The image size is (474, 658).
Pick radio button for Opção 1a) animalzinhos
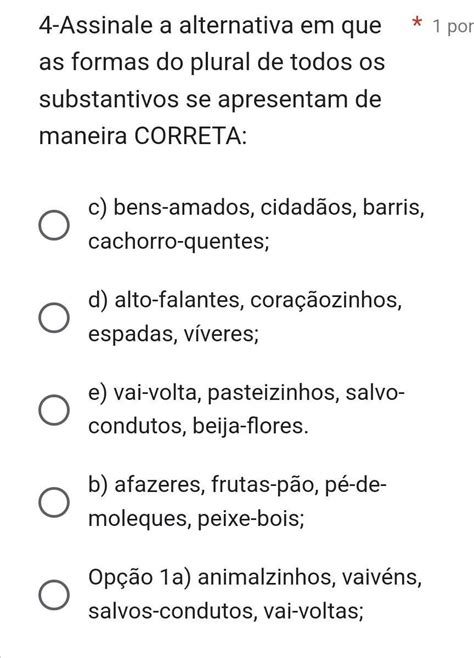[54, 595]
